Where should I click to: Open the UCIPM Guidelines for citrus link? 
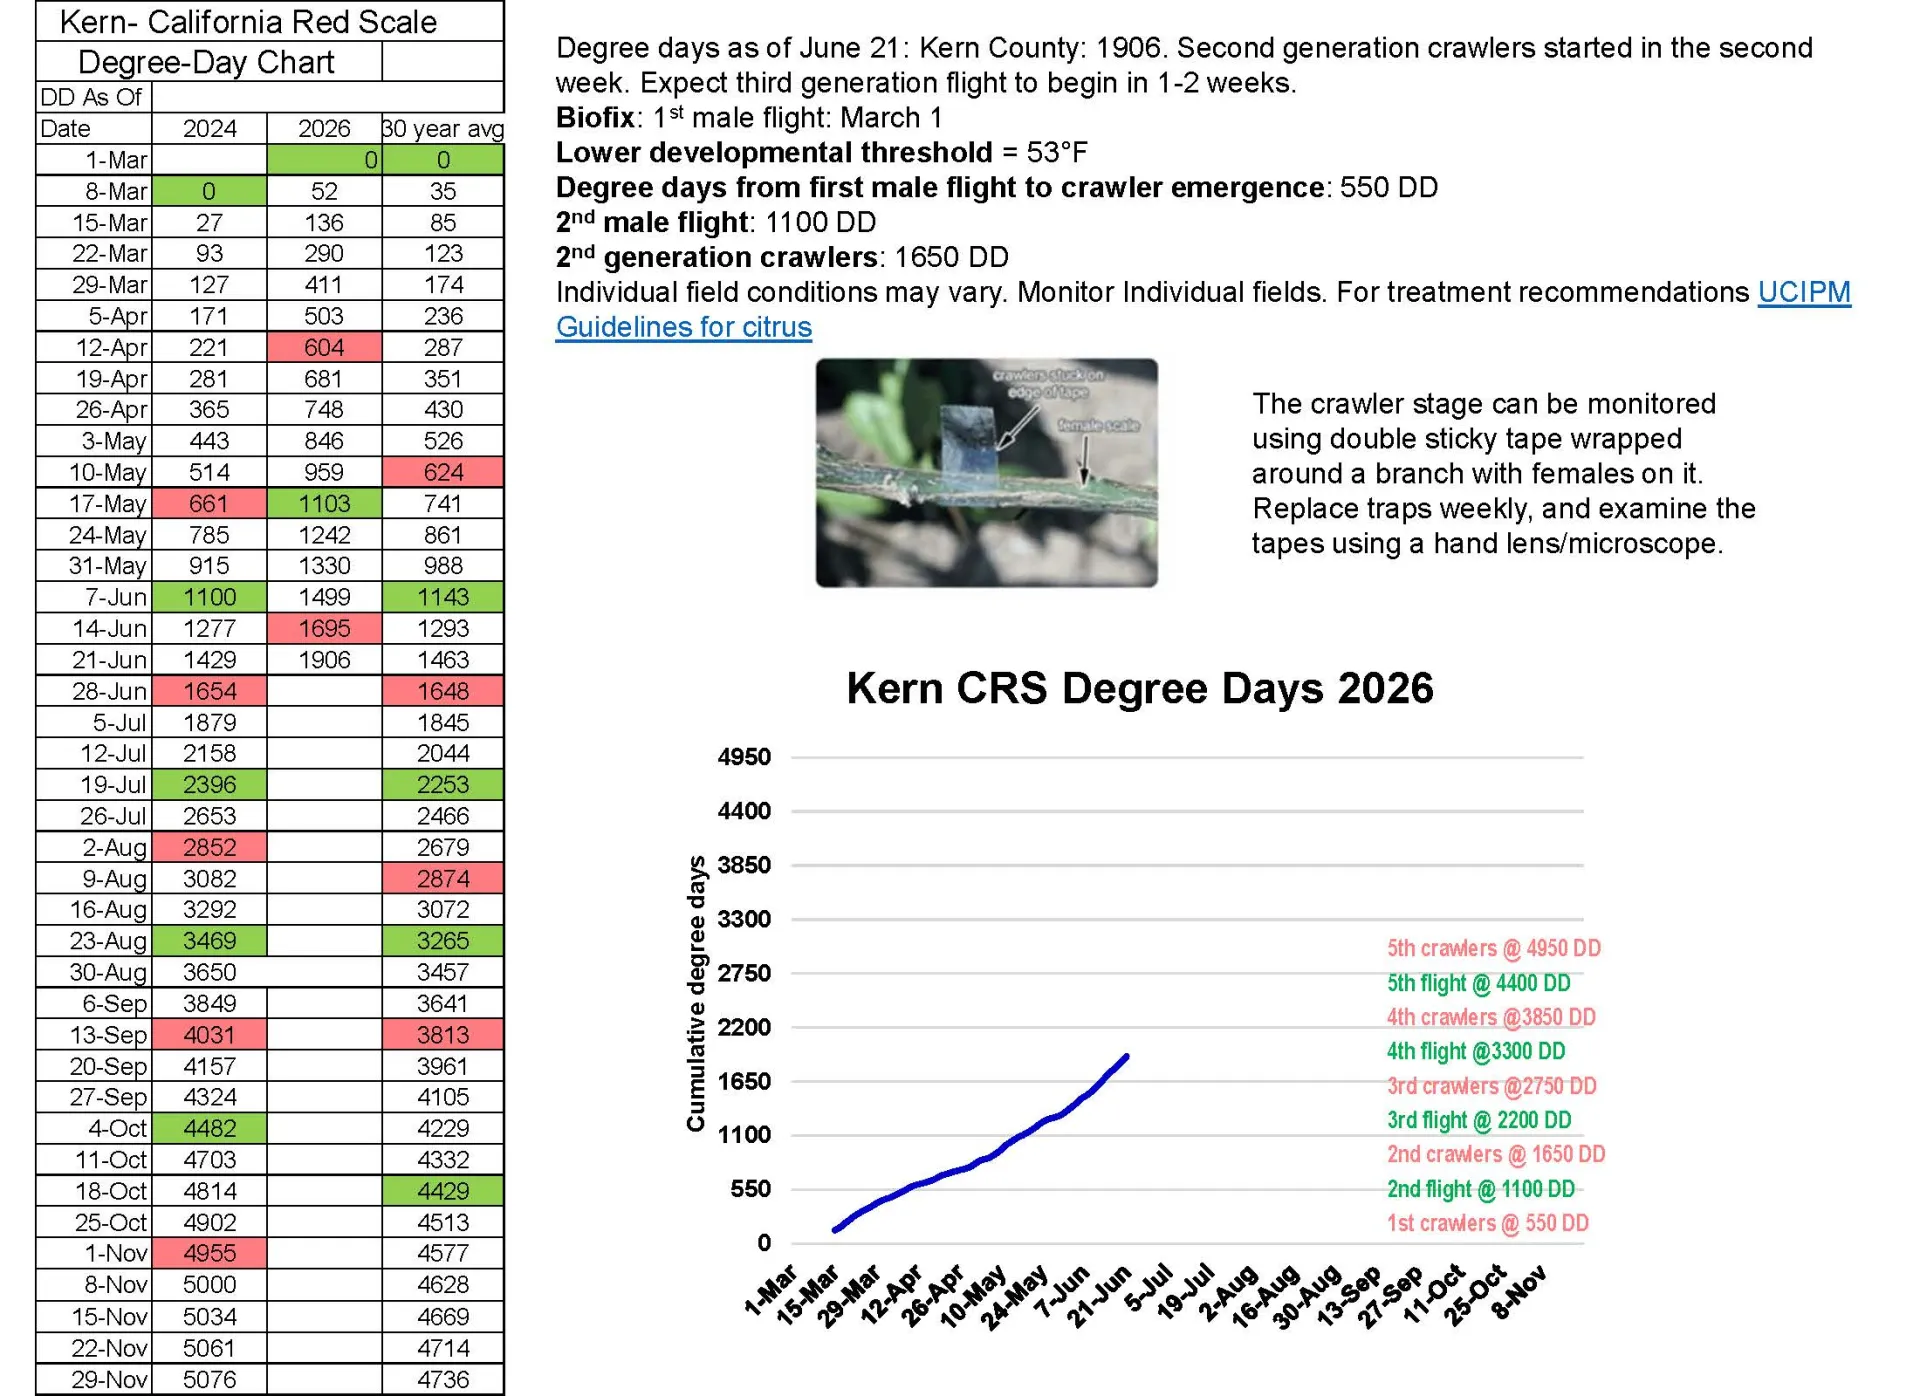[x=1204, y=309]
